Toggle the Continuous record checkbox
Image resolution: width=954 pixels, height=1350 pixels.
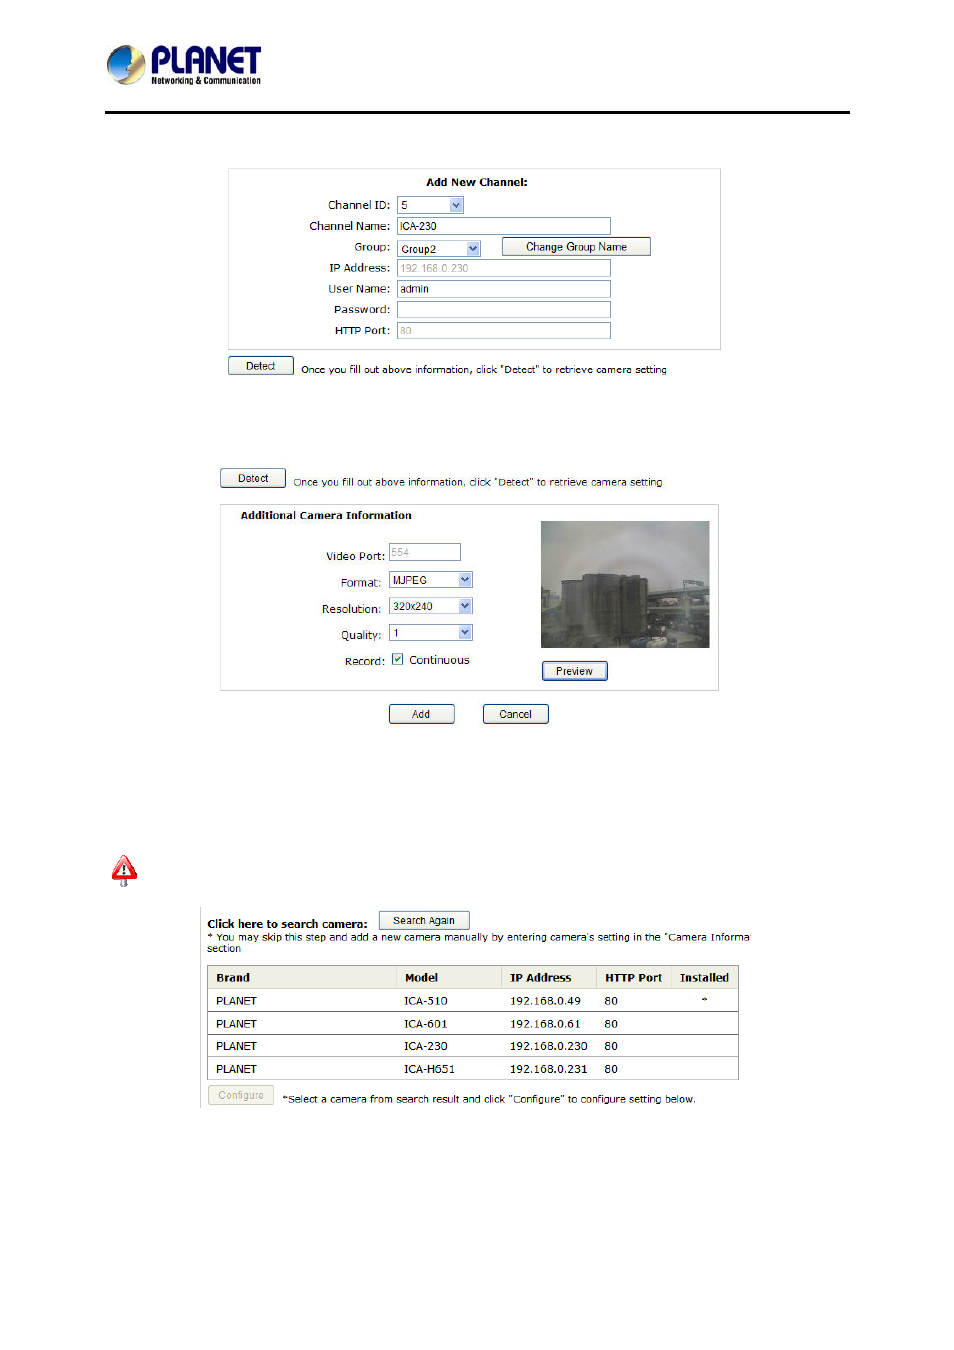pyautogui.click(x=398, y=660)
